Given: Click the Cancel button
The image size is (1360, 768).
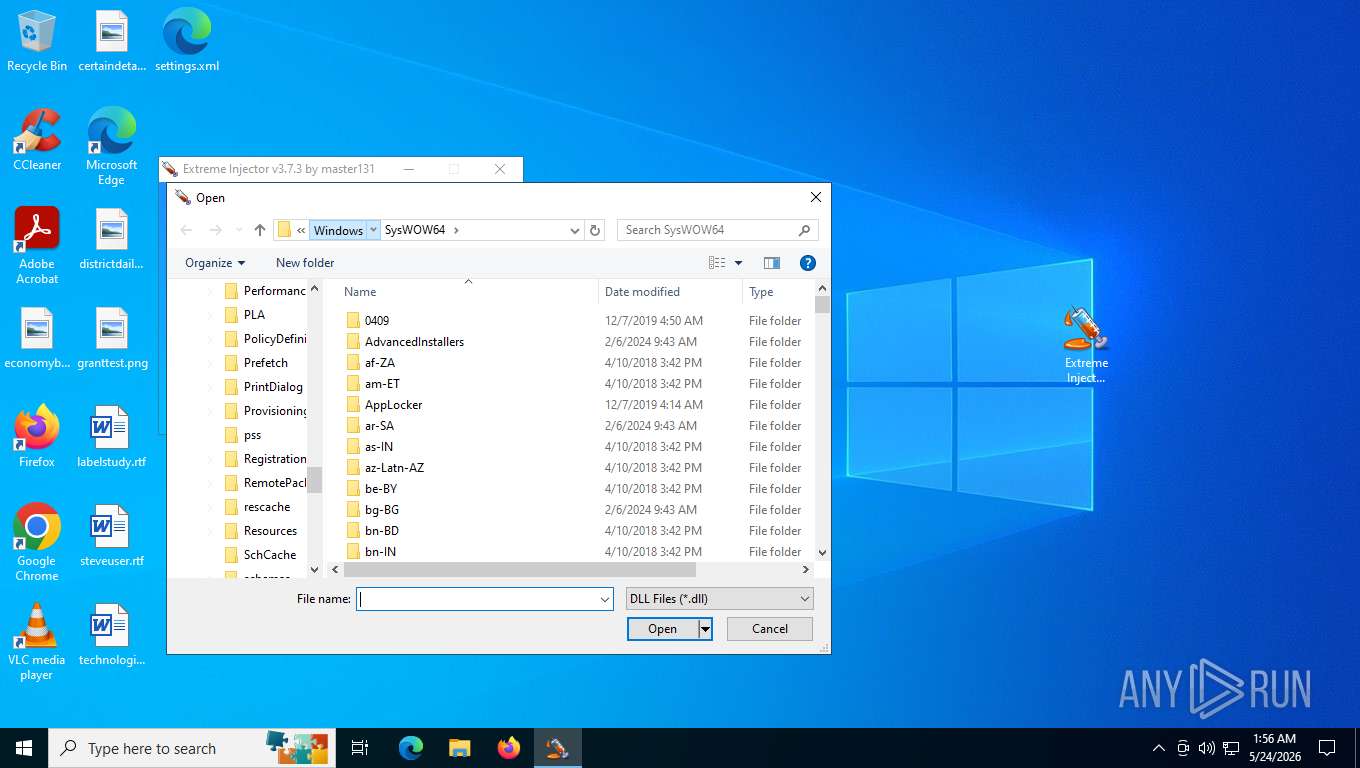Looking at the screenshot, I should (770, 629).
